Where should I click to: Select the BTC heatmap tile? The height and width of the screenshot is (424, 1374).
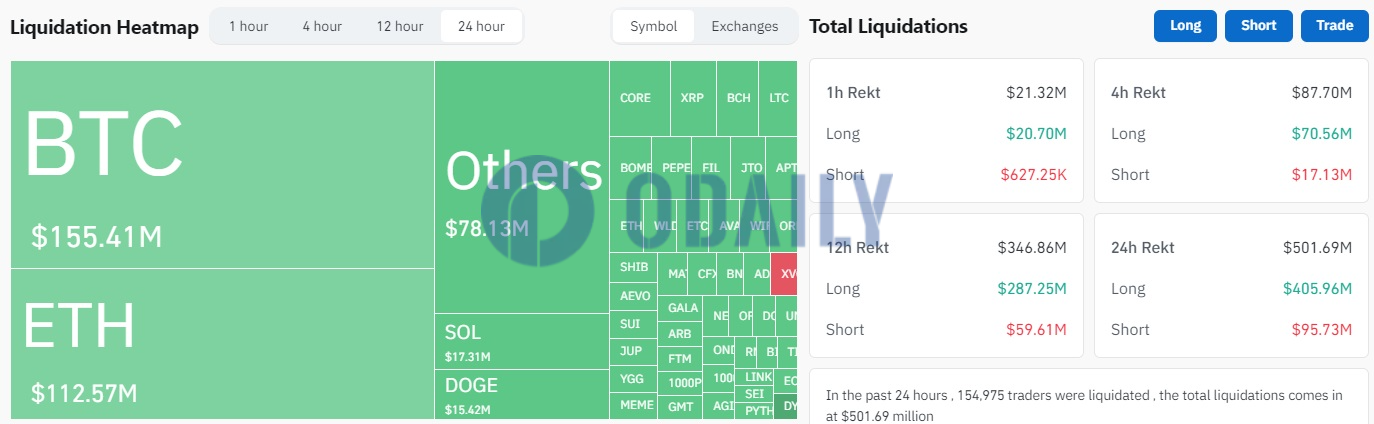tap(222, 164)
